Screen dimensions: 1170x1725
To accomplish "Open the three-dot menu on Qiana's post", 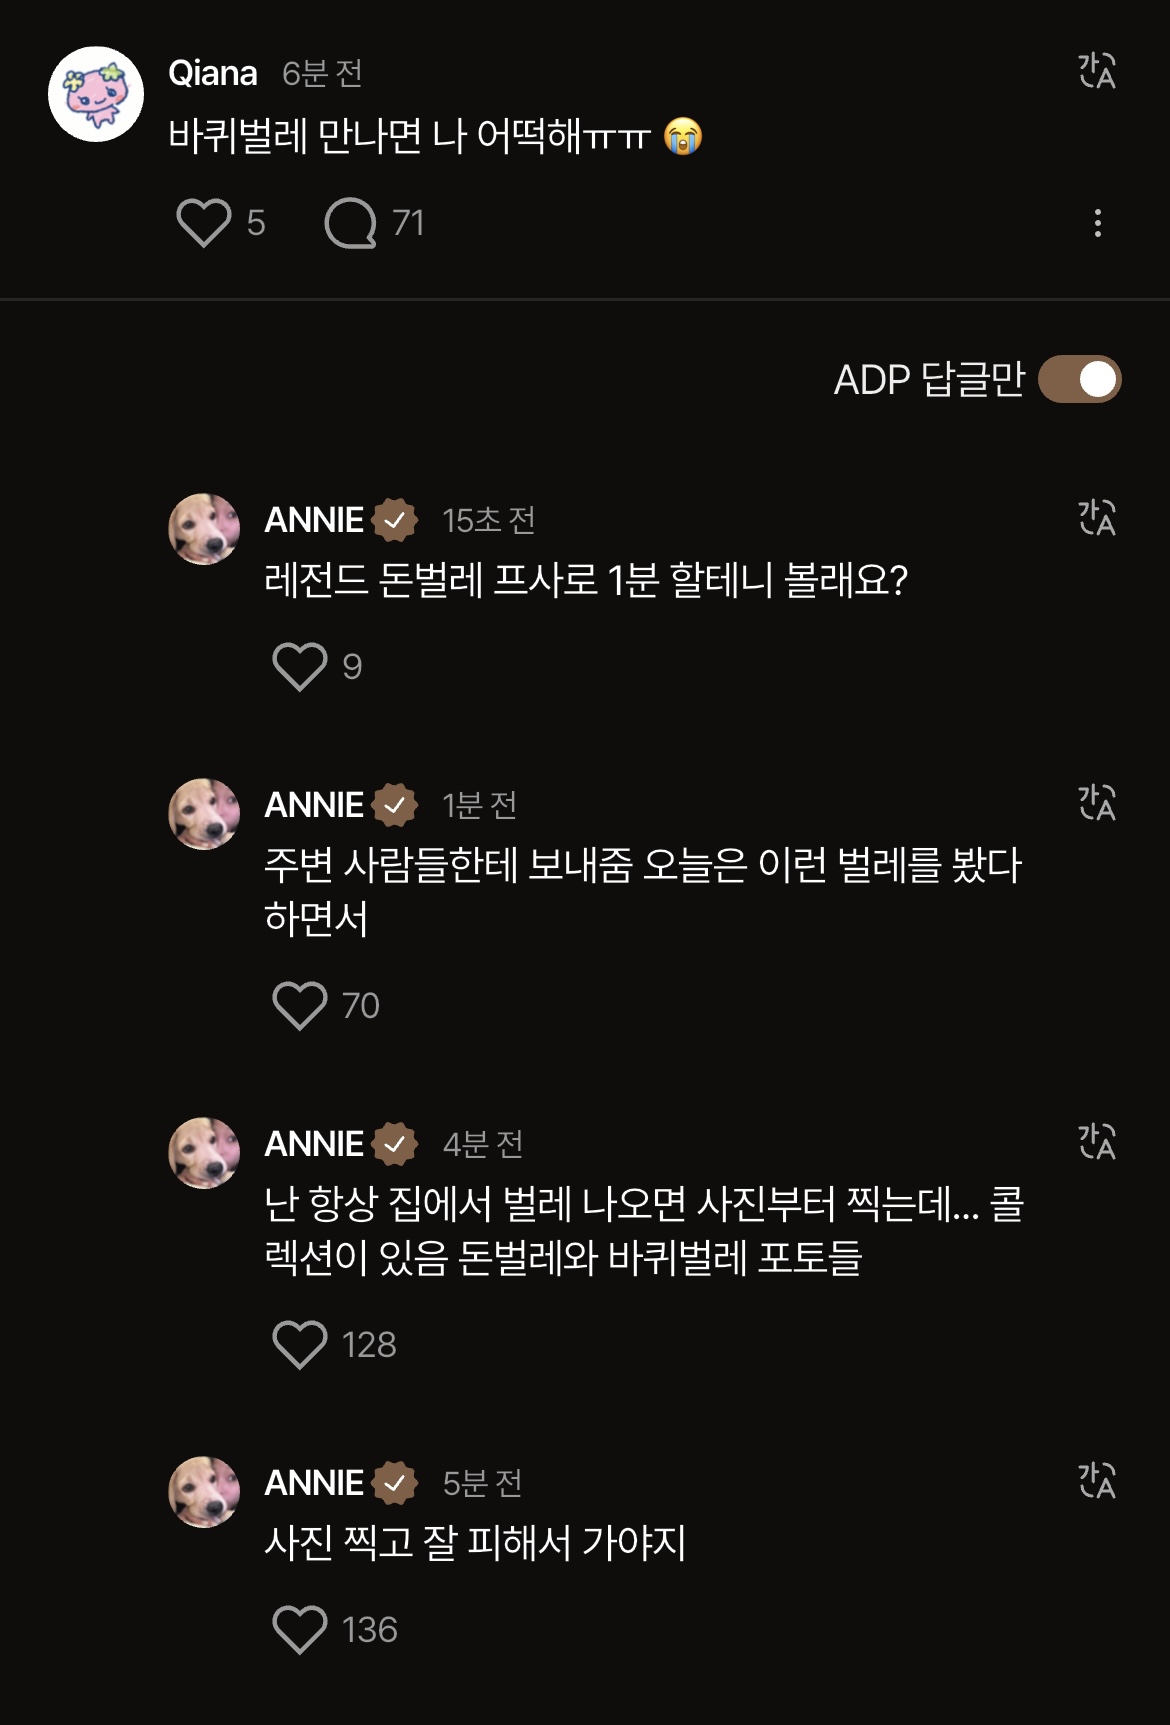I will coord(1098,223).
